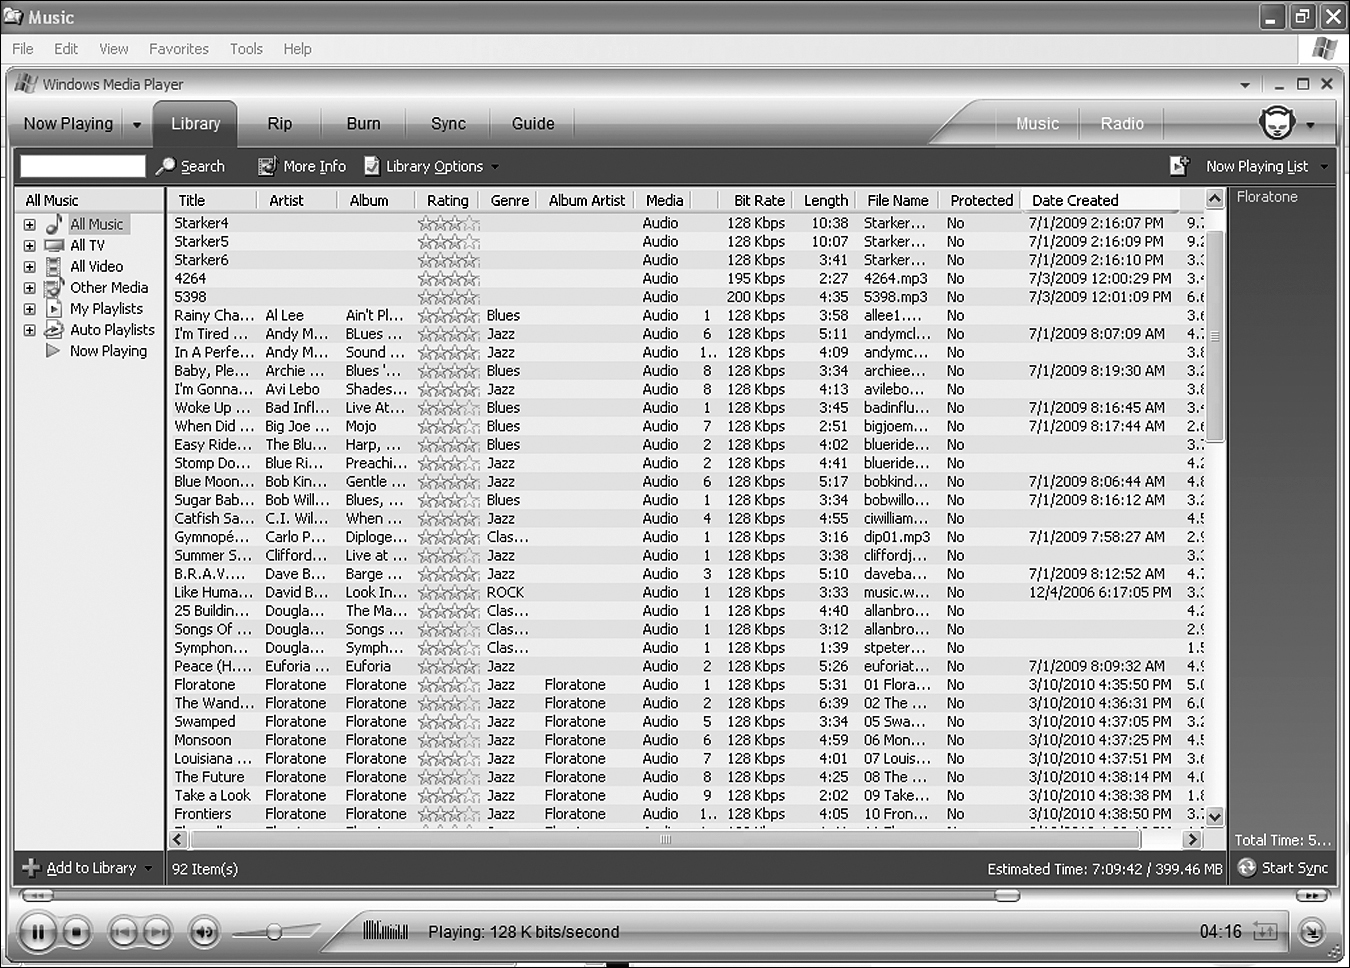The height and width of the screenshot is (968, 1350).
Task: Click the All TV icon in the tree
Action: pyautogui.click(x=54, y=245)
